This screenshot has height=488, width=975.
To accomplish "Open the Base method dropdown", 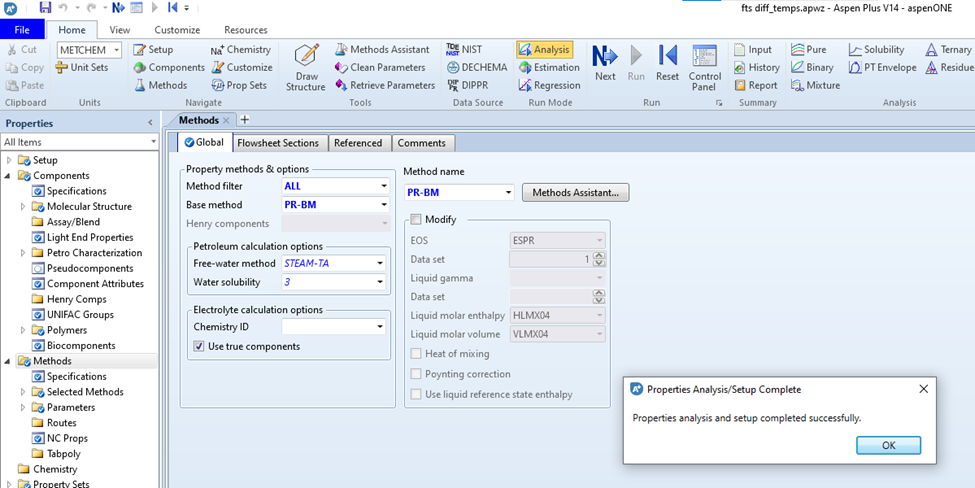I will pyautogui.click(x=384, y=205).
